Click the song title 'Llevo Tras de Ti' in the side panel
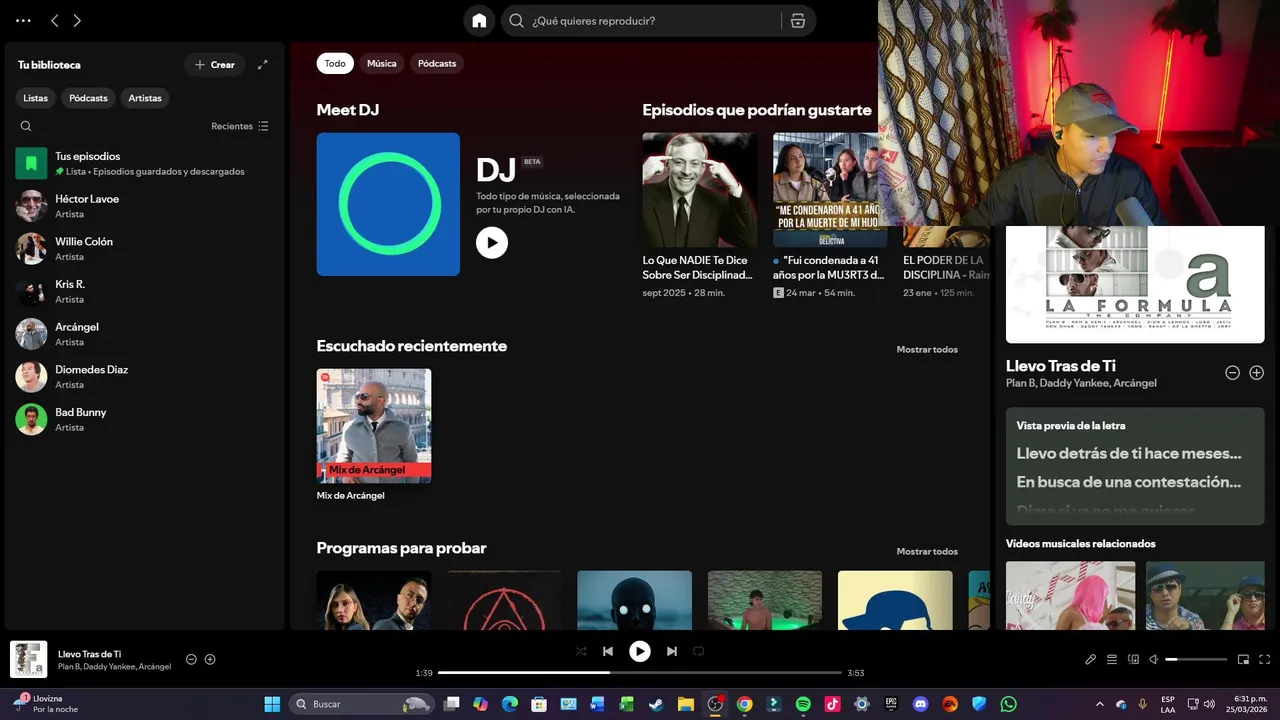 (1061, 366)
